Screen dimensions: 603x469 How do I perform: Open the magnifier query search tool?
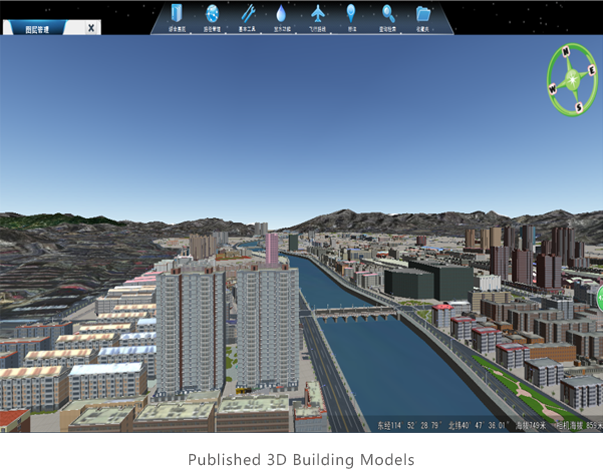388,14
